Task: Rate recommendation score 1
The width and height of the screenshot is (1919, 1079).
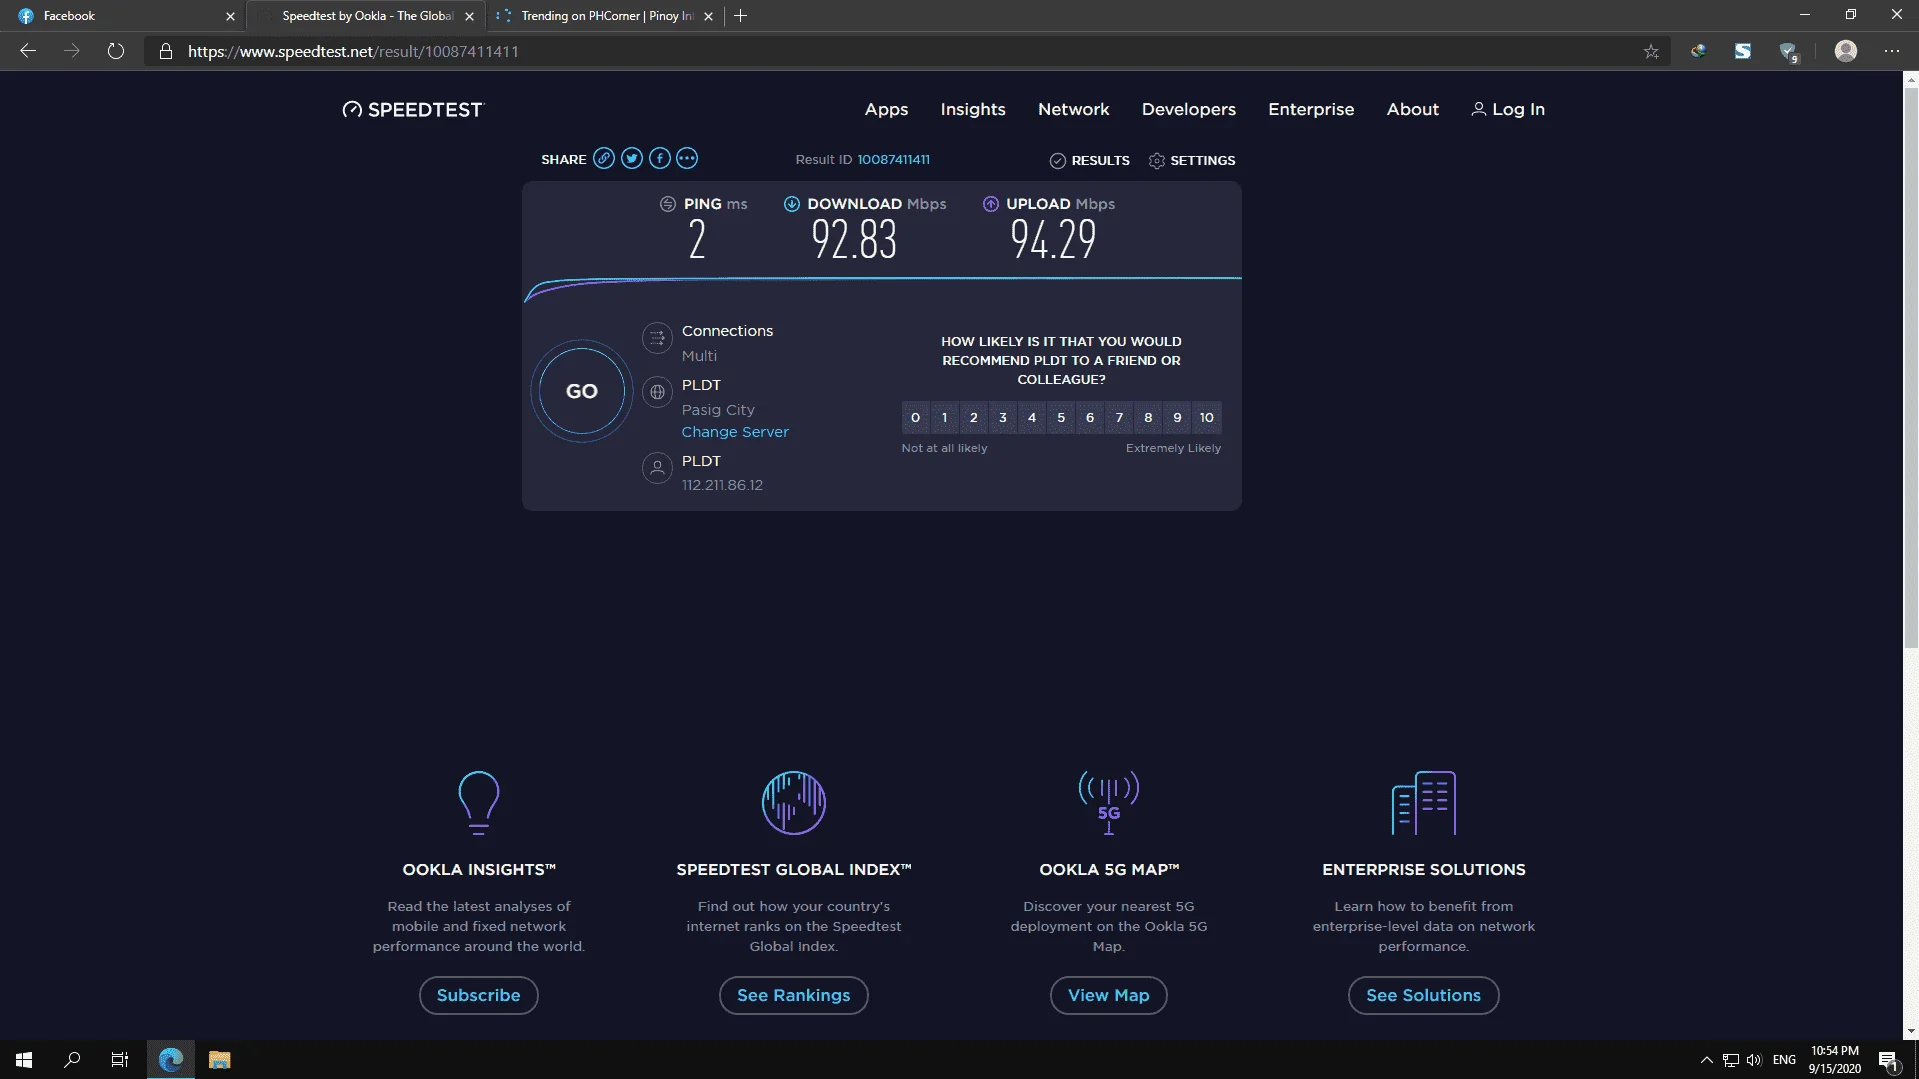Action: point(944,418)
